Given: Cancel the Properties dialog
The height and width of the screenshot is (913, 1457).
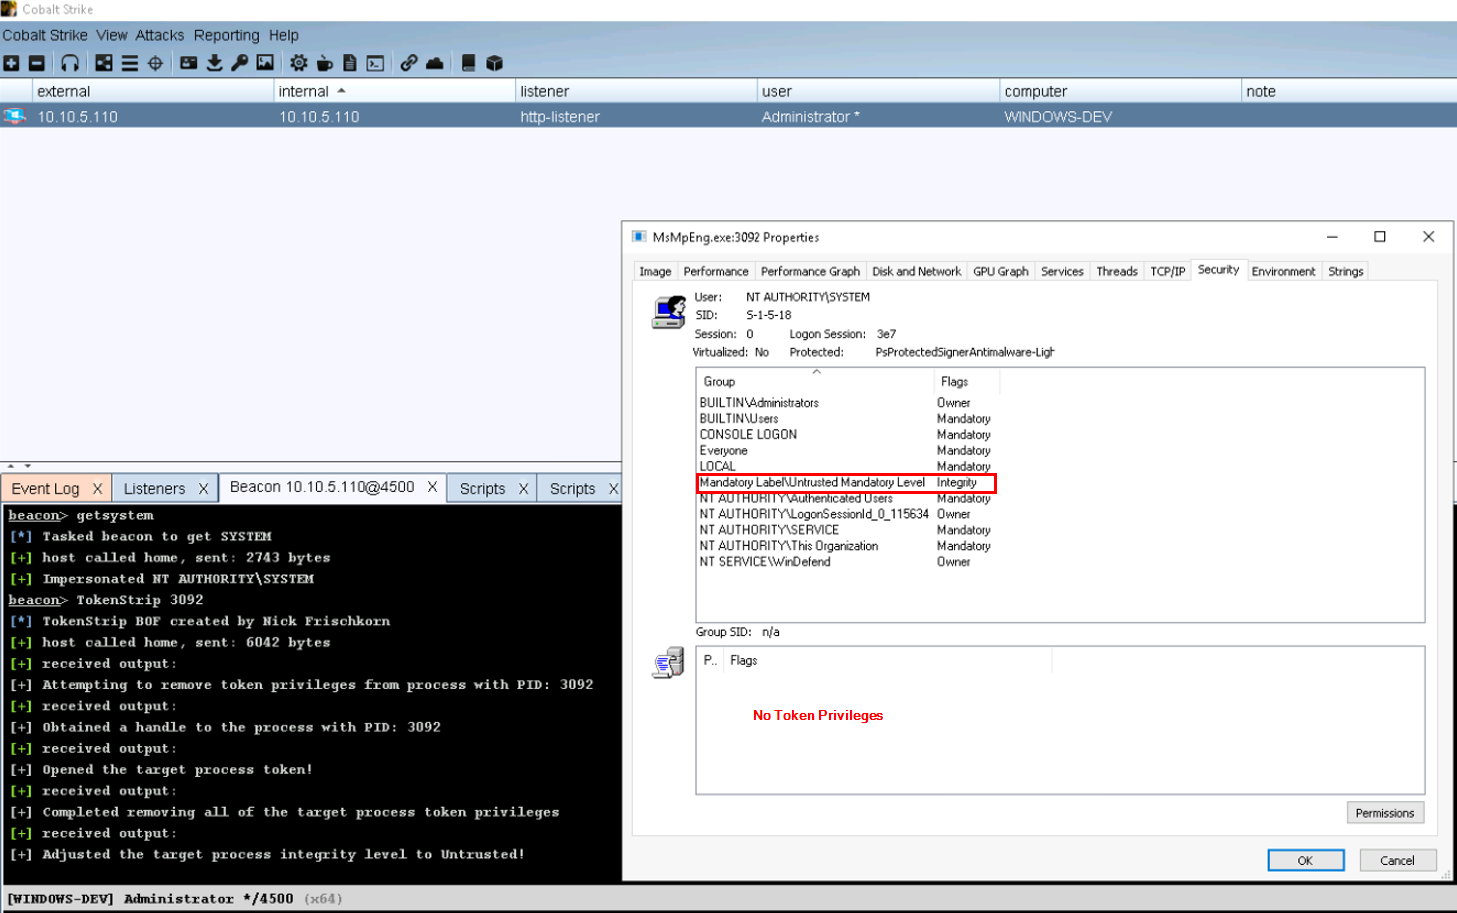Looking at the screenshot, I should pos(1397,860).
